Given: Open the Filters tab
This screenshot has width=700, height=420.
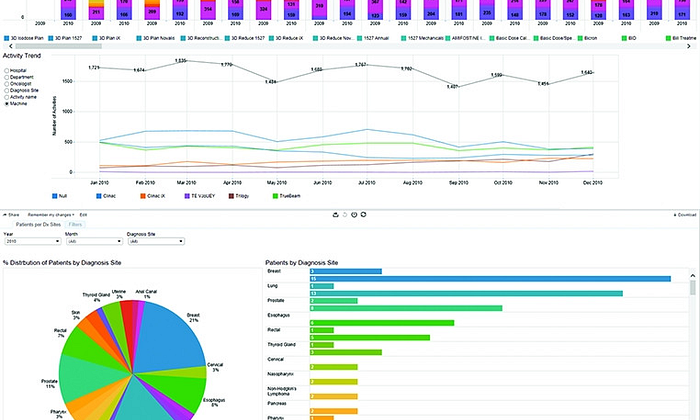Looking at the screenshot, I should click(x=75, y=225).
